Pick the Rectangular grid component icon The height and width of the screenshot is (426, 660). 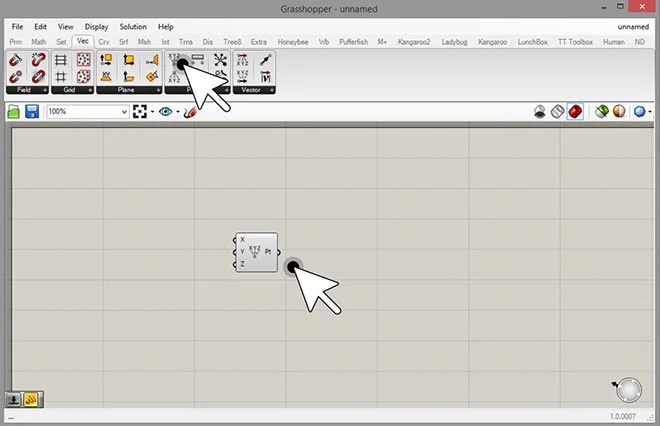click(61, 60)
